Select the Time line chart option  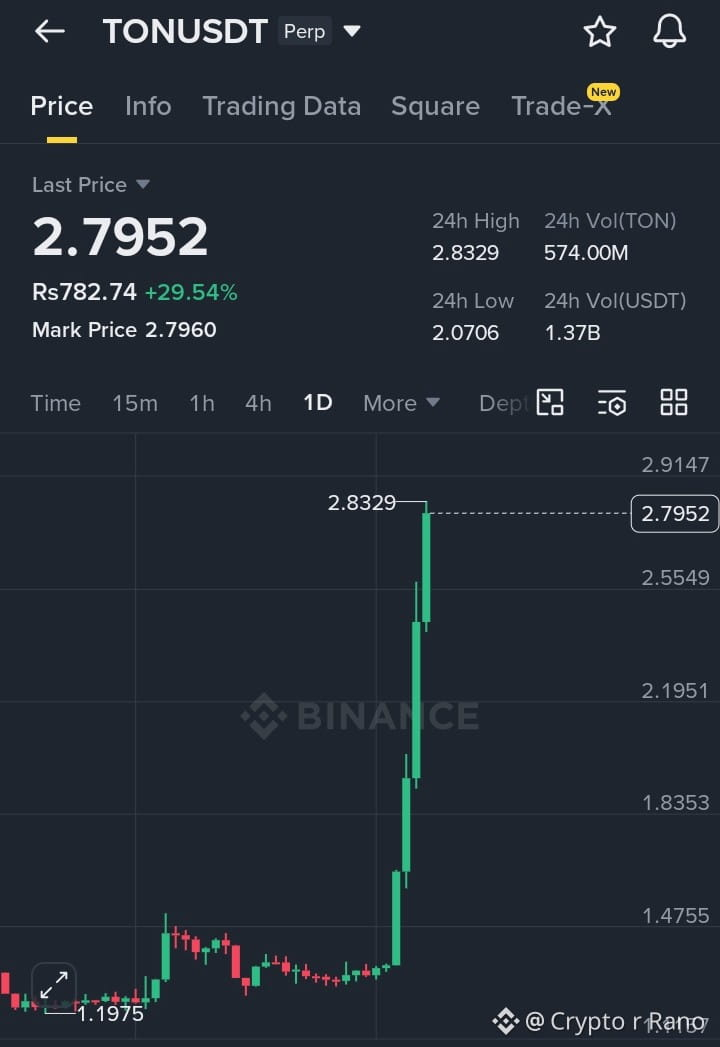pos(55,403)
